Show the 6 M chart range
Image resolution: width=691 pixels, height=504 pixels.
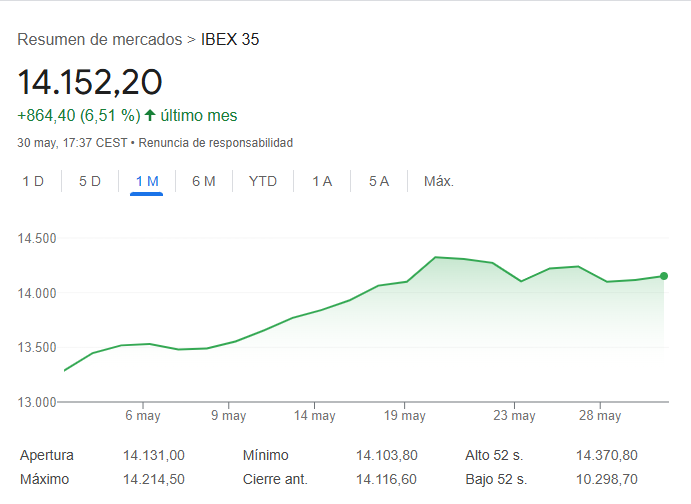(204, 181)
